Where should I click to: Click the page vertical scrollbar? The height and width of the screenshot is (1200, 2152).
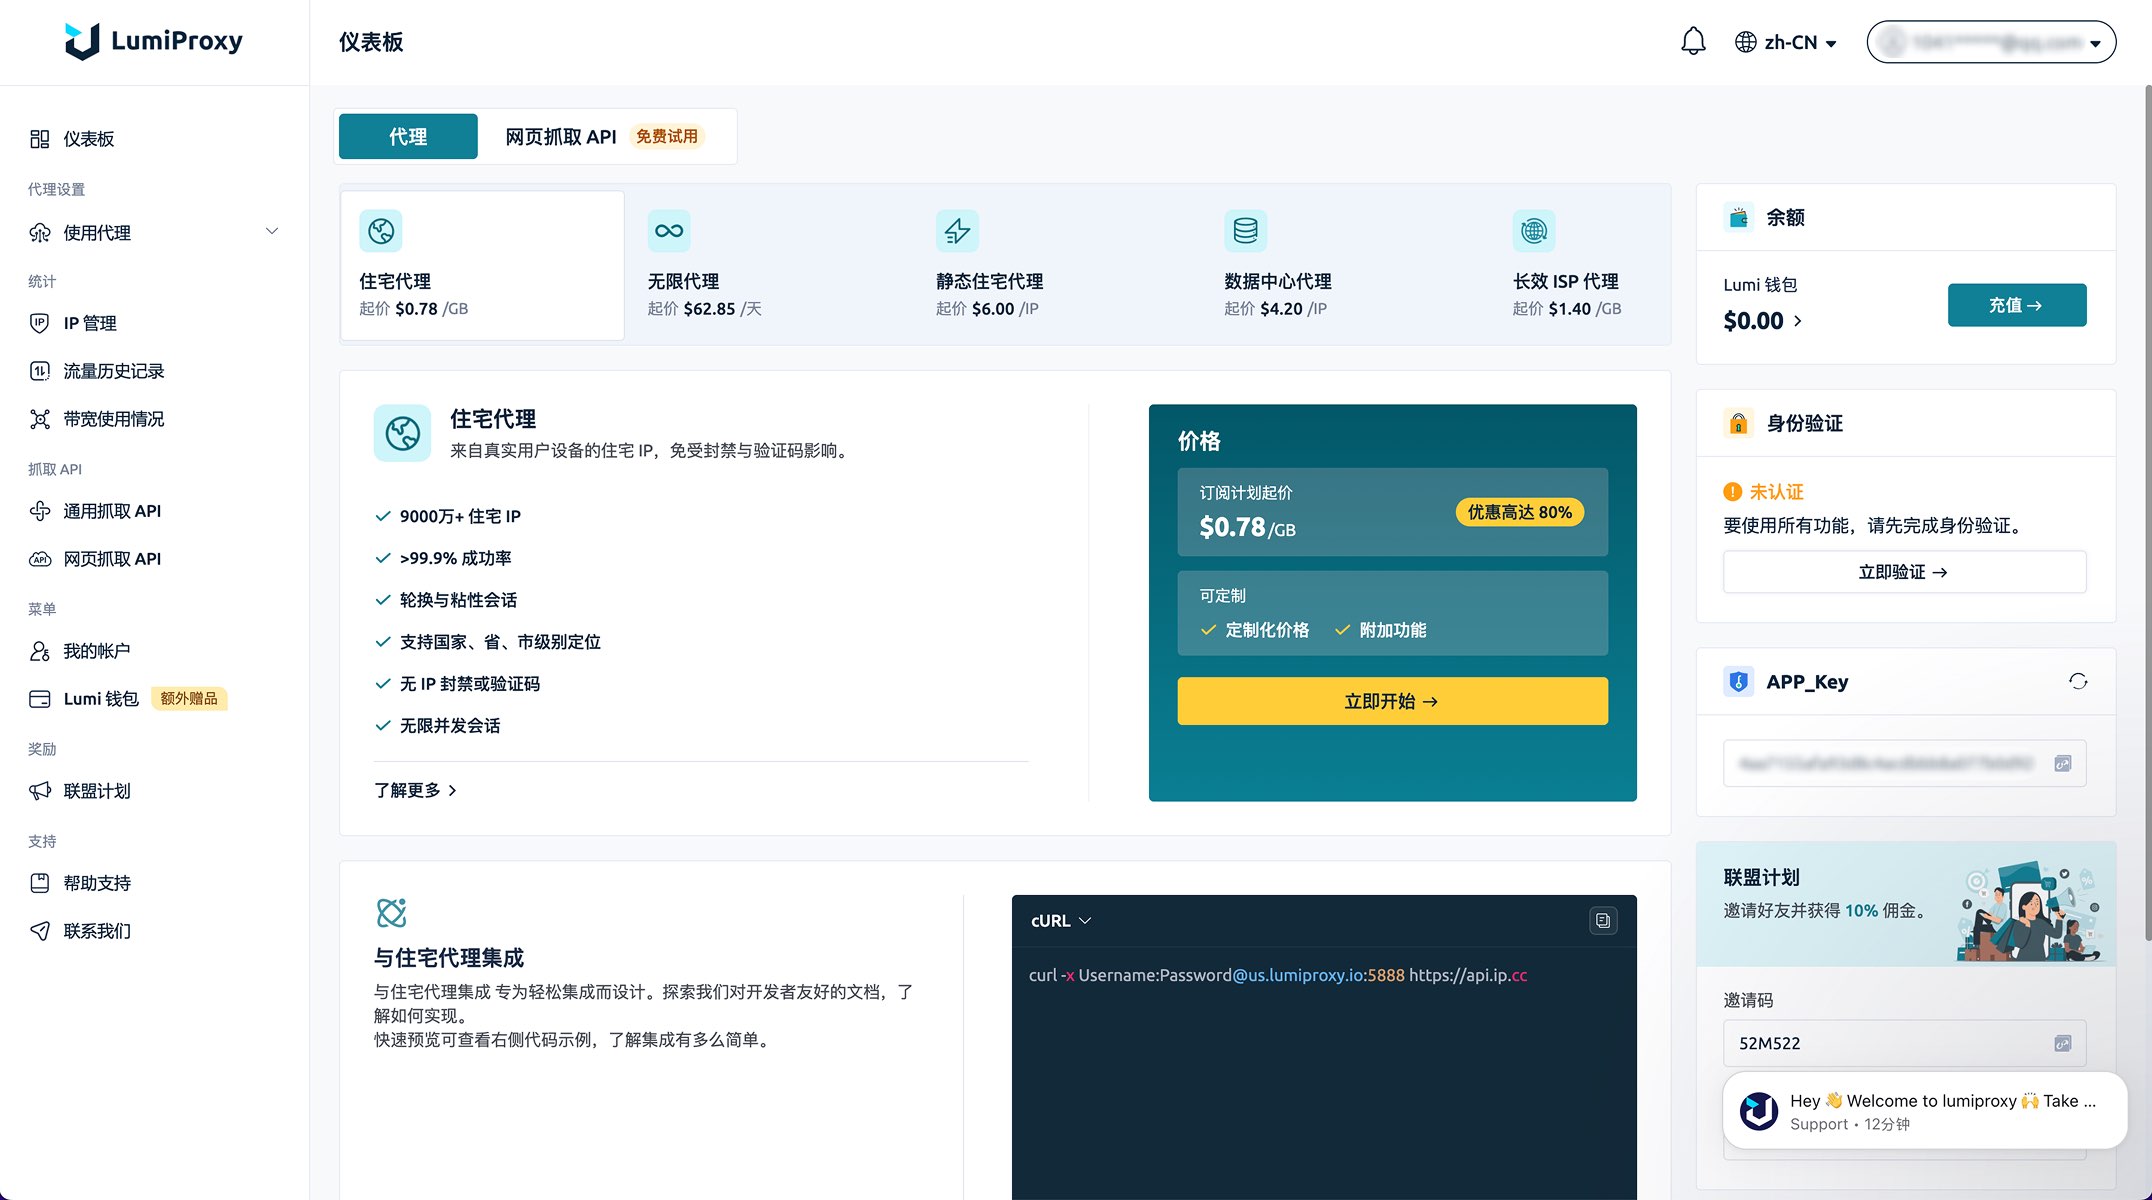click(x=2147, y=515)
